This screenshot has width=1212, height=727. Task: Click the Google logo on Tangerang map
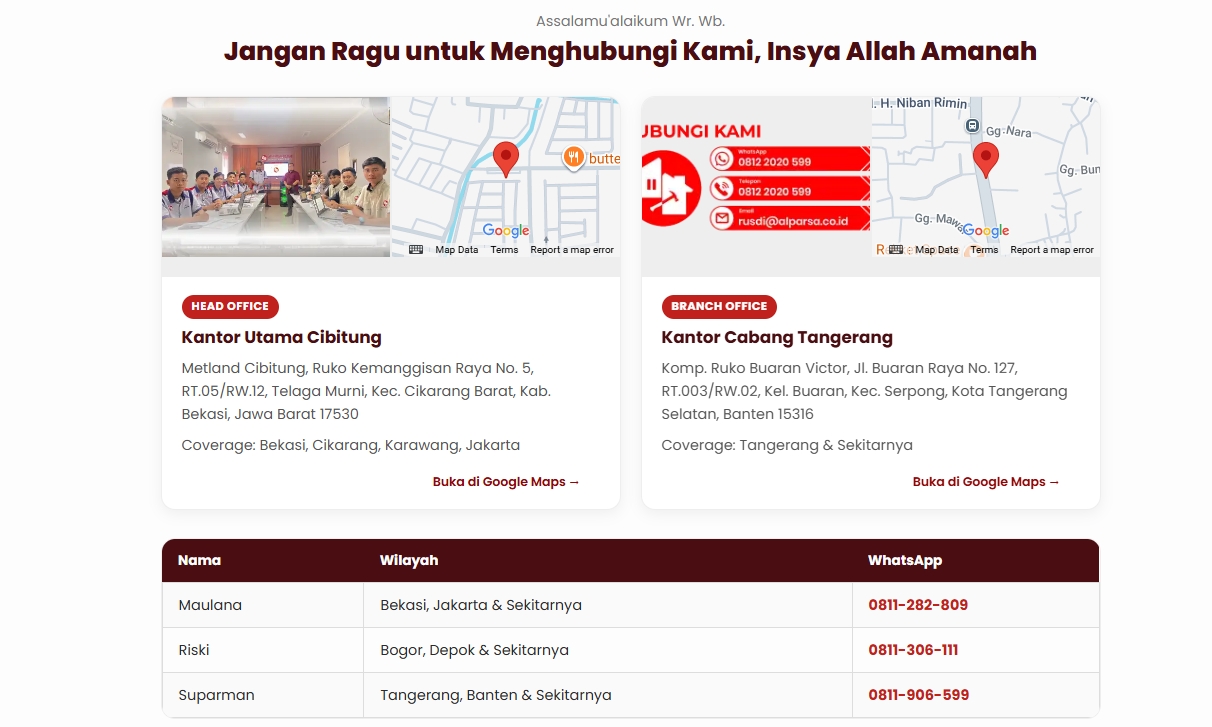coord(986,231)
